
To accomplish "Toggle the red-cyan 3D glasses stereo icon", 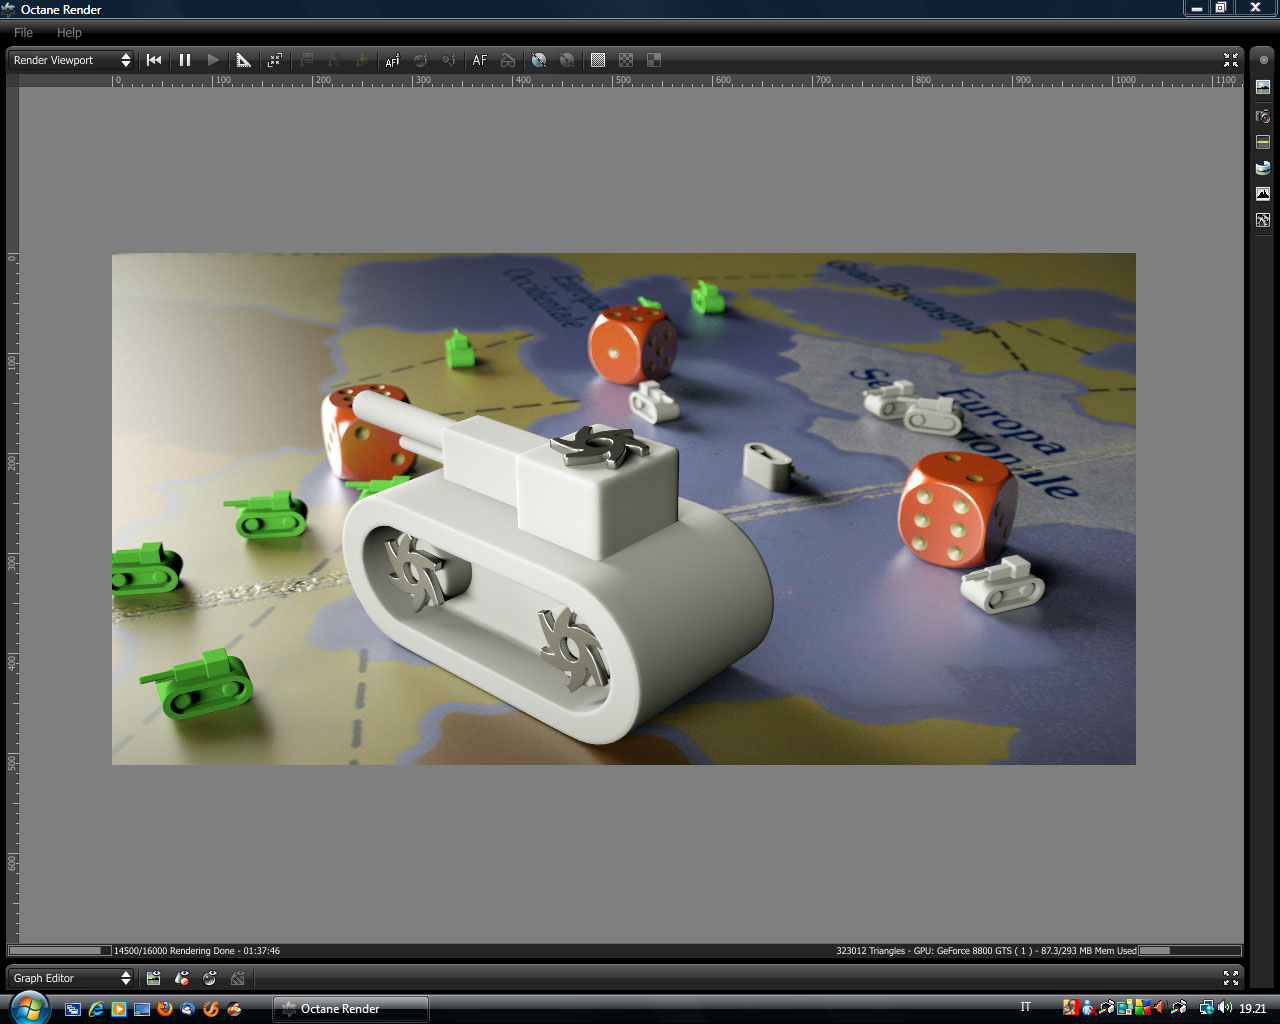I will [x=508, y=60].
